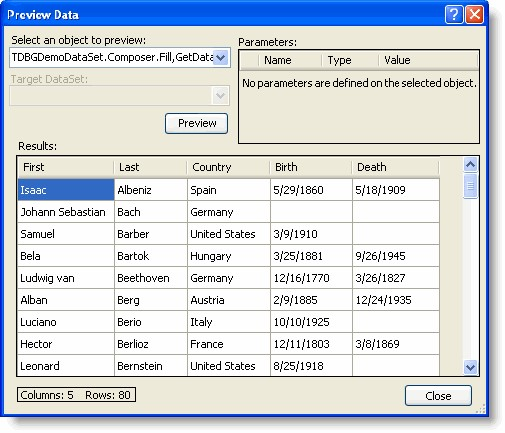The image size is (505, 433).
Task: Click the Name parameter column header
Action: (x=290, y=60)
